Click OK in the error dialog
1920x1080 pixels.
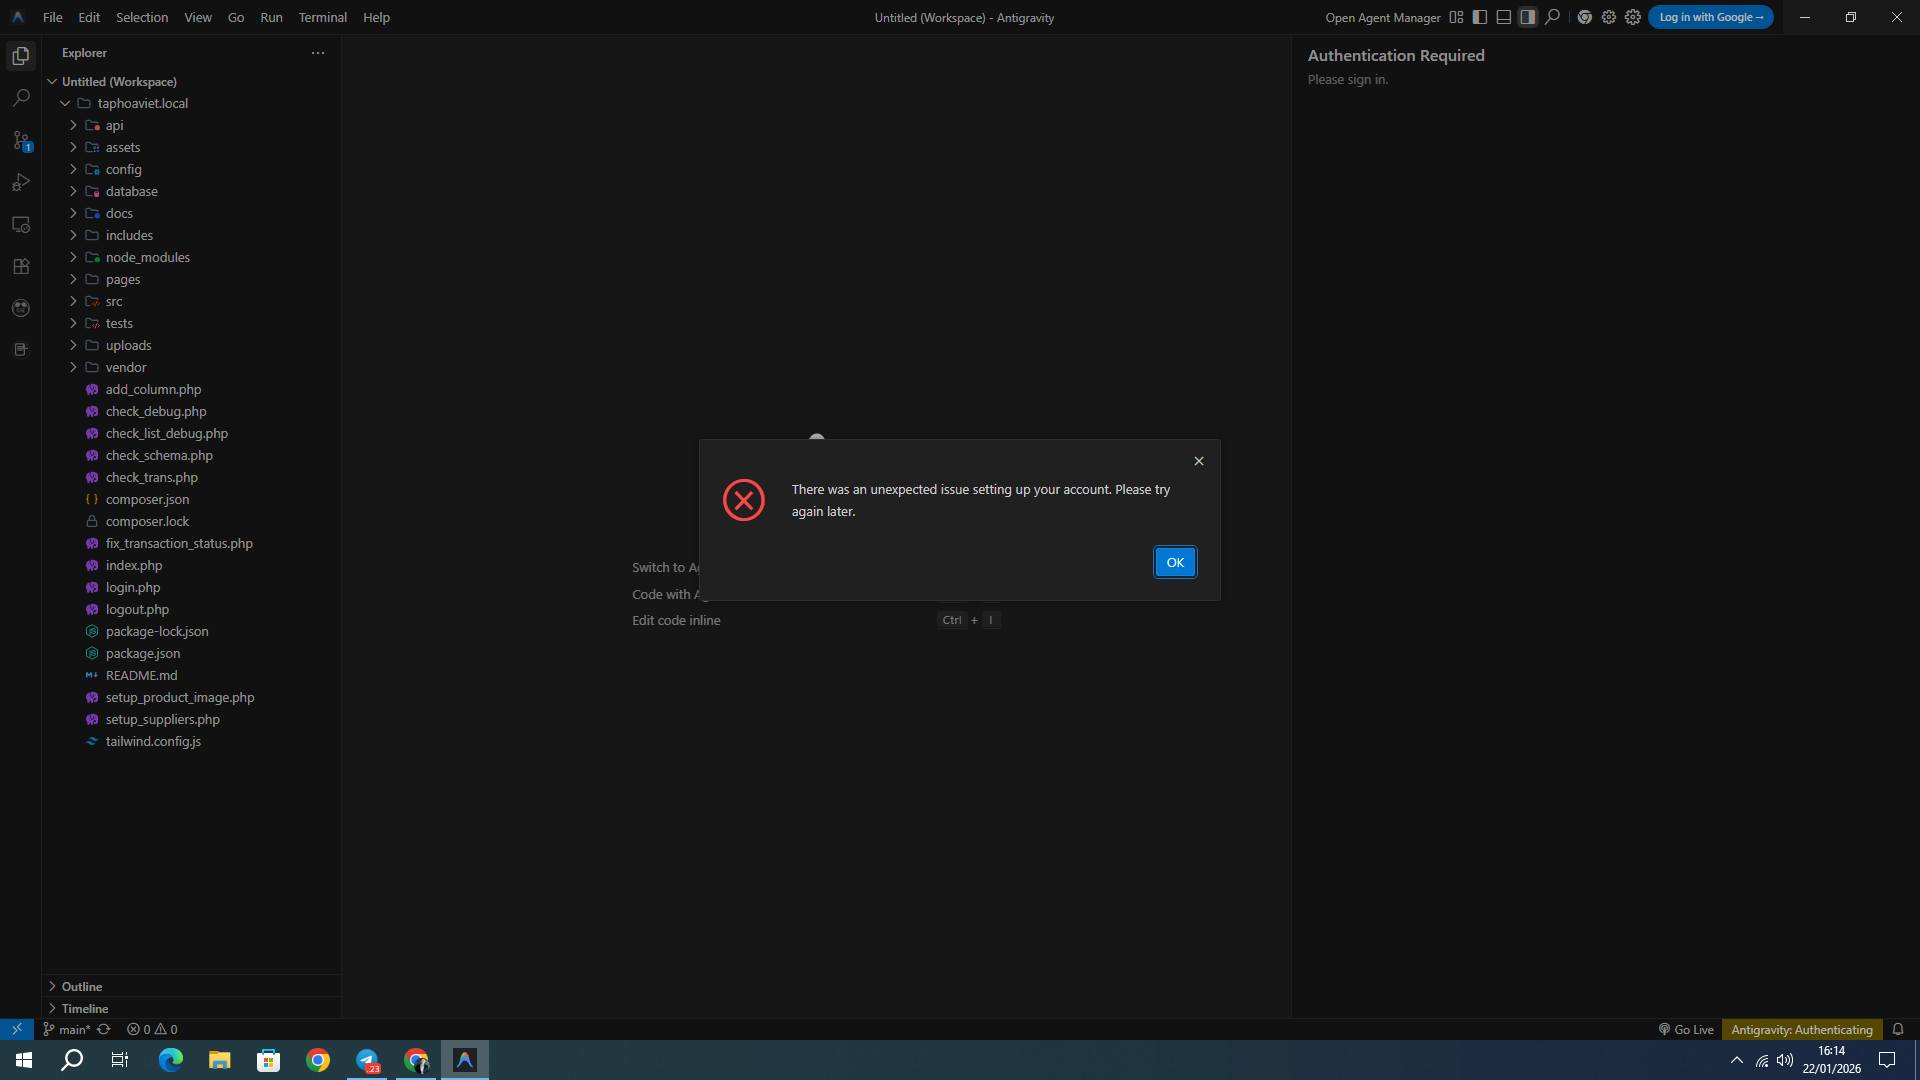(1175, 562)
